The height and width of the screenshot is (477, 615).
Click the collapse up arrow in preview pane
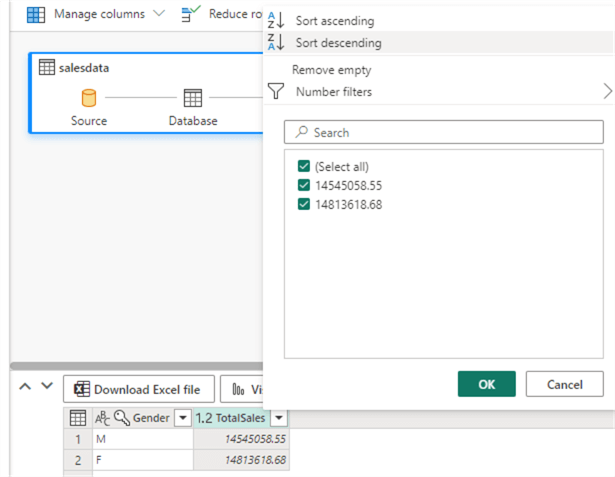(25, 387)
